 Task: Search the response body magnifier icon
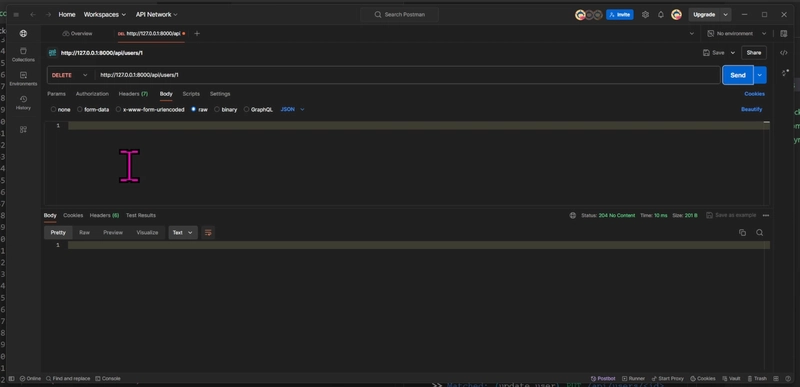[x=760, y=233]
